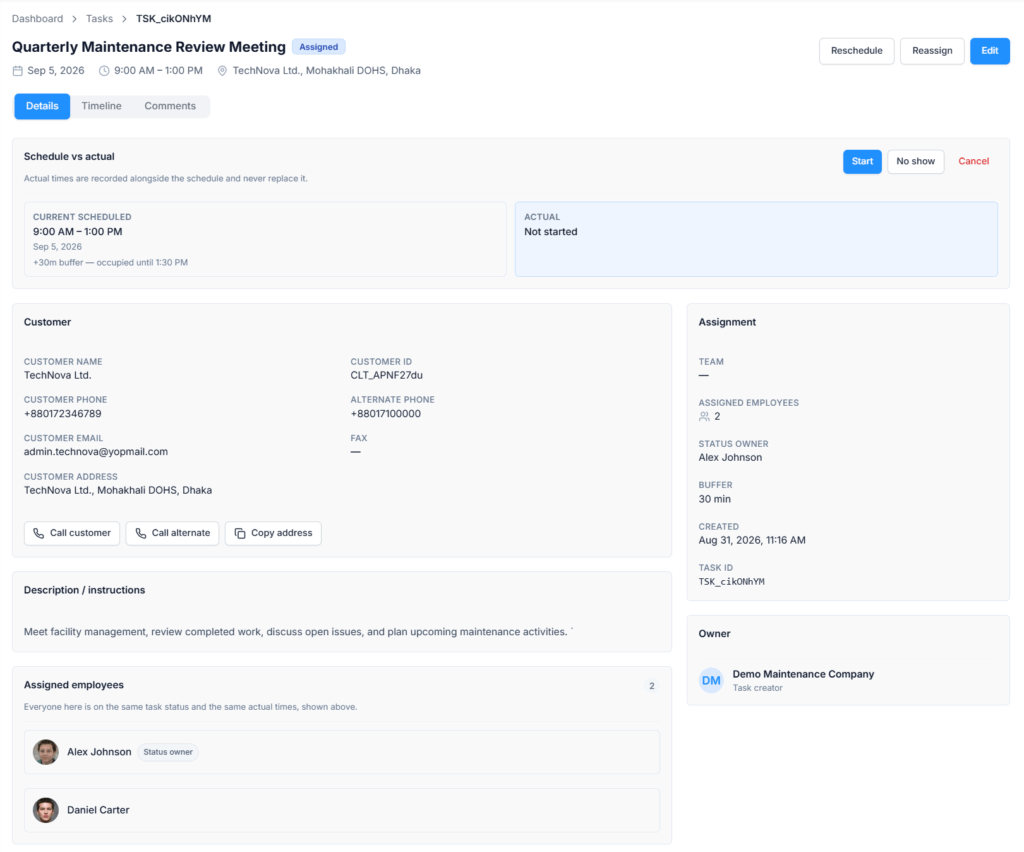Switch to the Timeline tab

coord(101,106)
